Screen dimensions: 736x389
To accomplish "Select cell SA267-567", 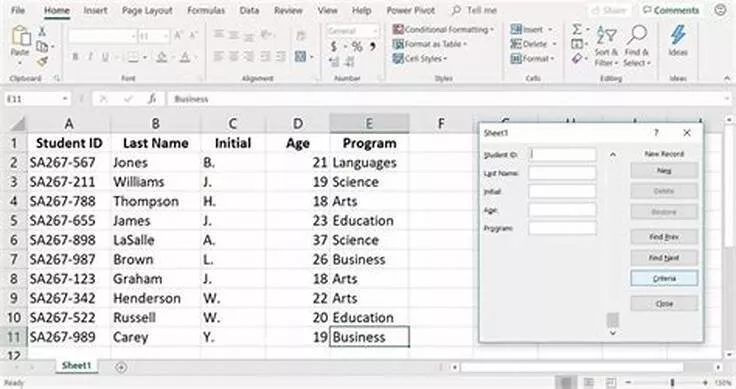I will 69,163.
